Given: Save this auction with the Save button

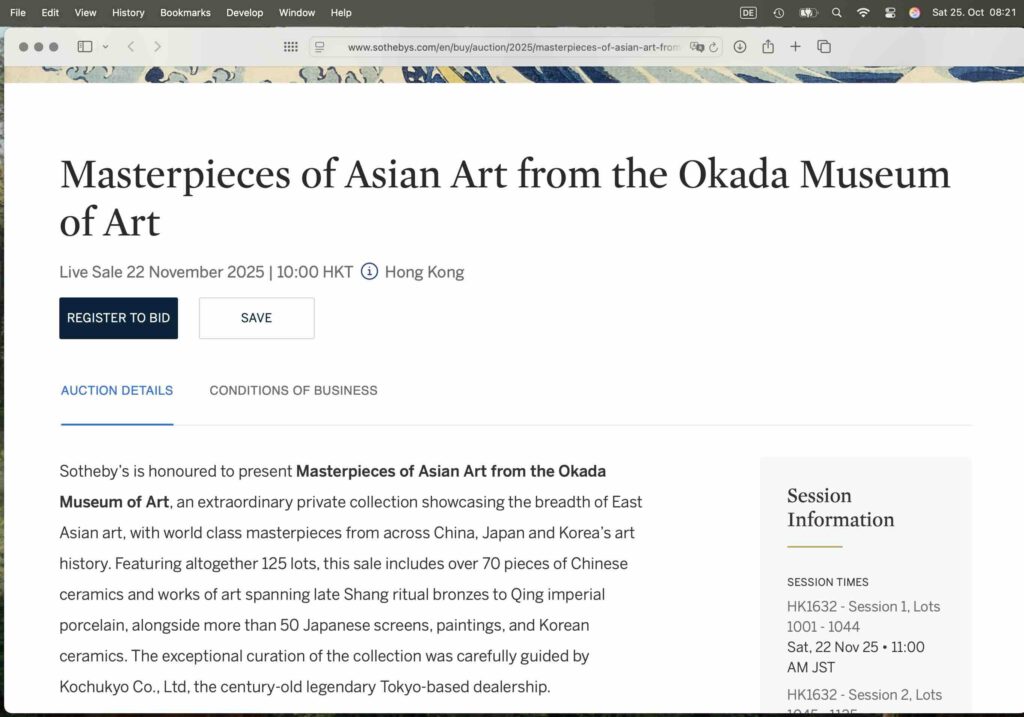Looking at the screenshot, I should (x=256, y=318).
